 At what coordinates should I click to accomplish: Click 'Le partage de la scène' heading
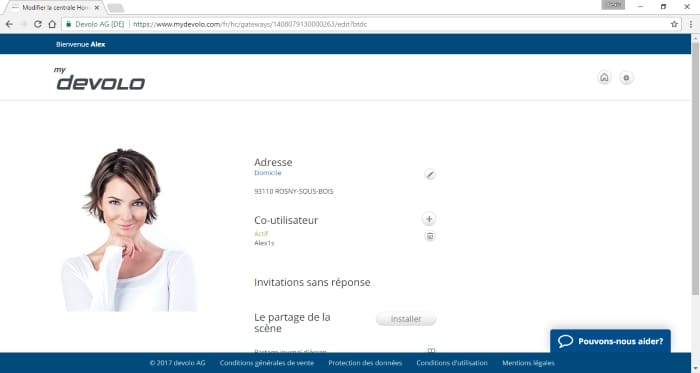coord(292,323)
